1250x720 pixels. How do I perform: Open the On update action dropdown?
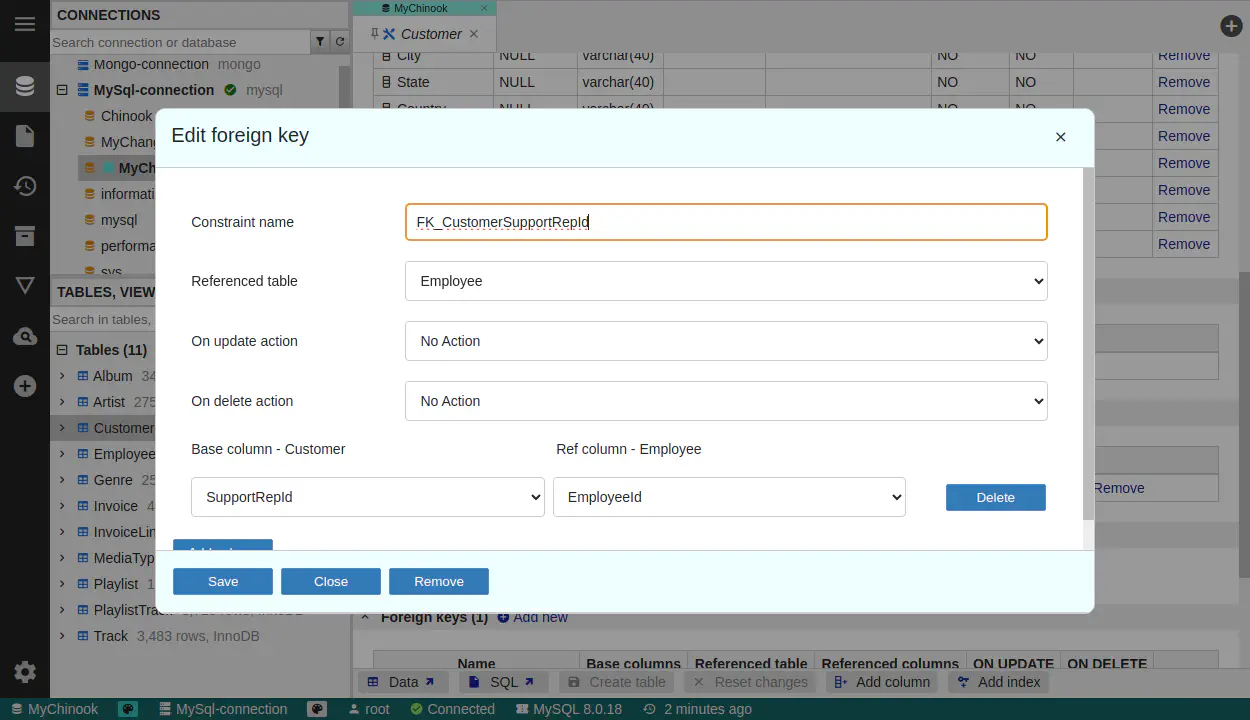725,341
